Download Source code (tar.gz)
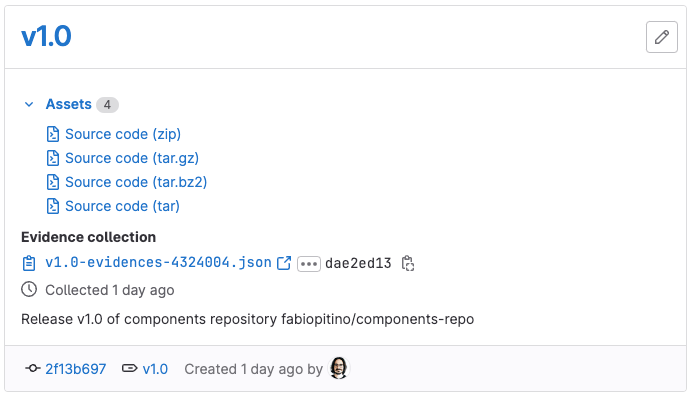The image size is (693, 398). [132, 158]
